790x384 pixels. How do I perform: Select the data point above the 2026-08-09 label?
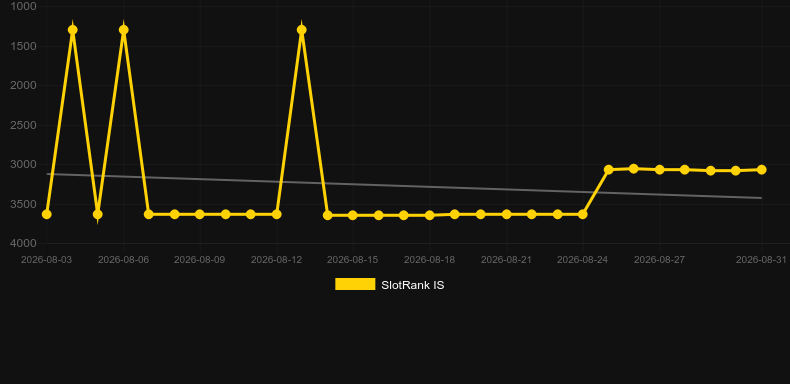coord(200,214)
